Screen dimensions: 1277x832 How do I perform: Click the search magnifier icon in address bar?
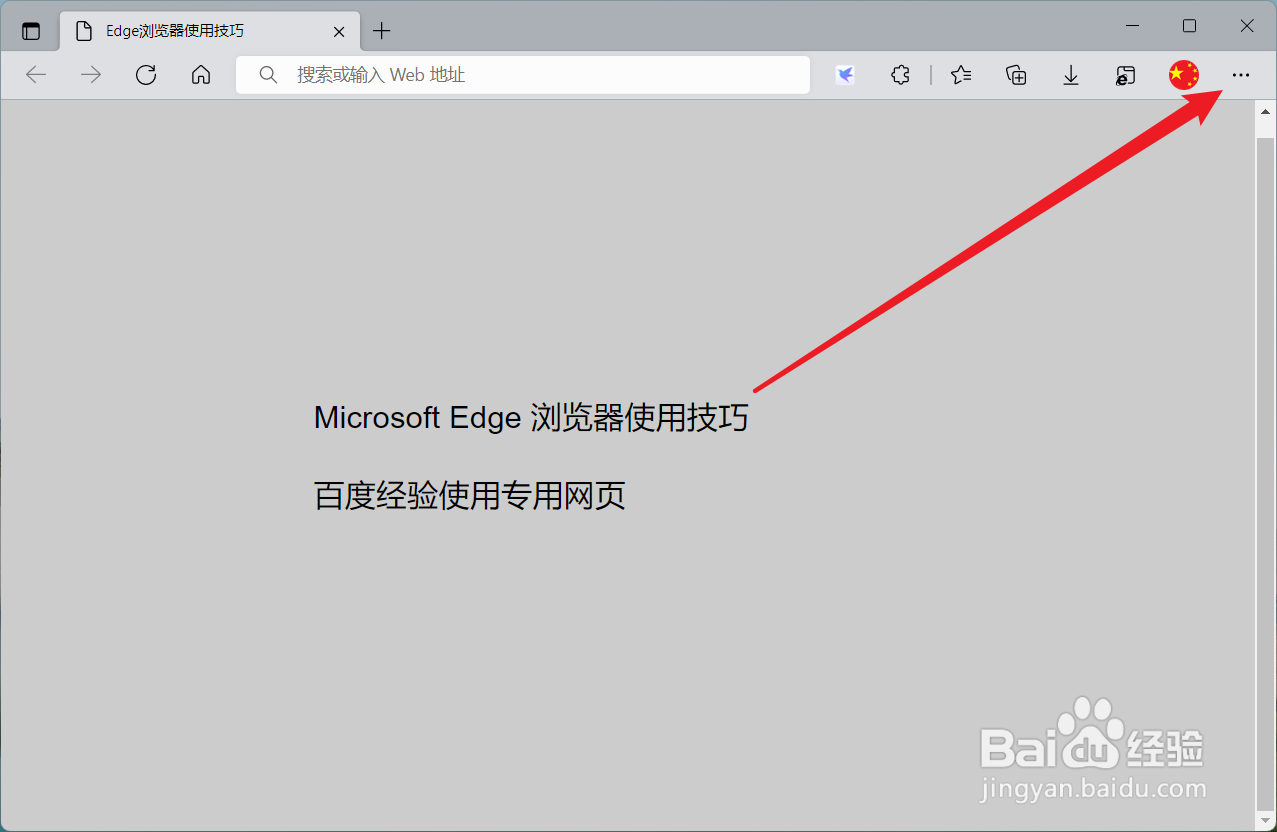[x=267, y=75]
